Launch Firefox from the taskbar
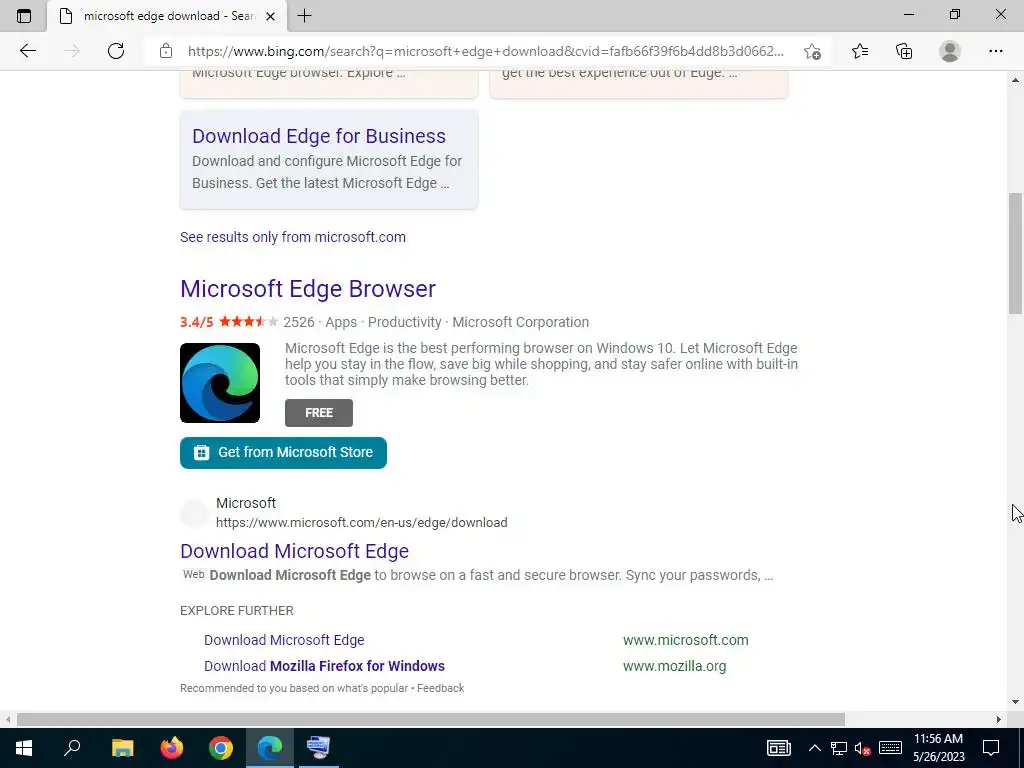This screenshot has width=1024, height=768. pos(172,748)
